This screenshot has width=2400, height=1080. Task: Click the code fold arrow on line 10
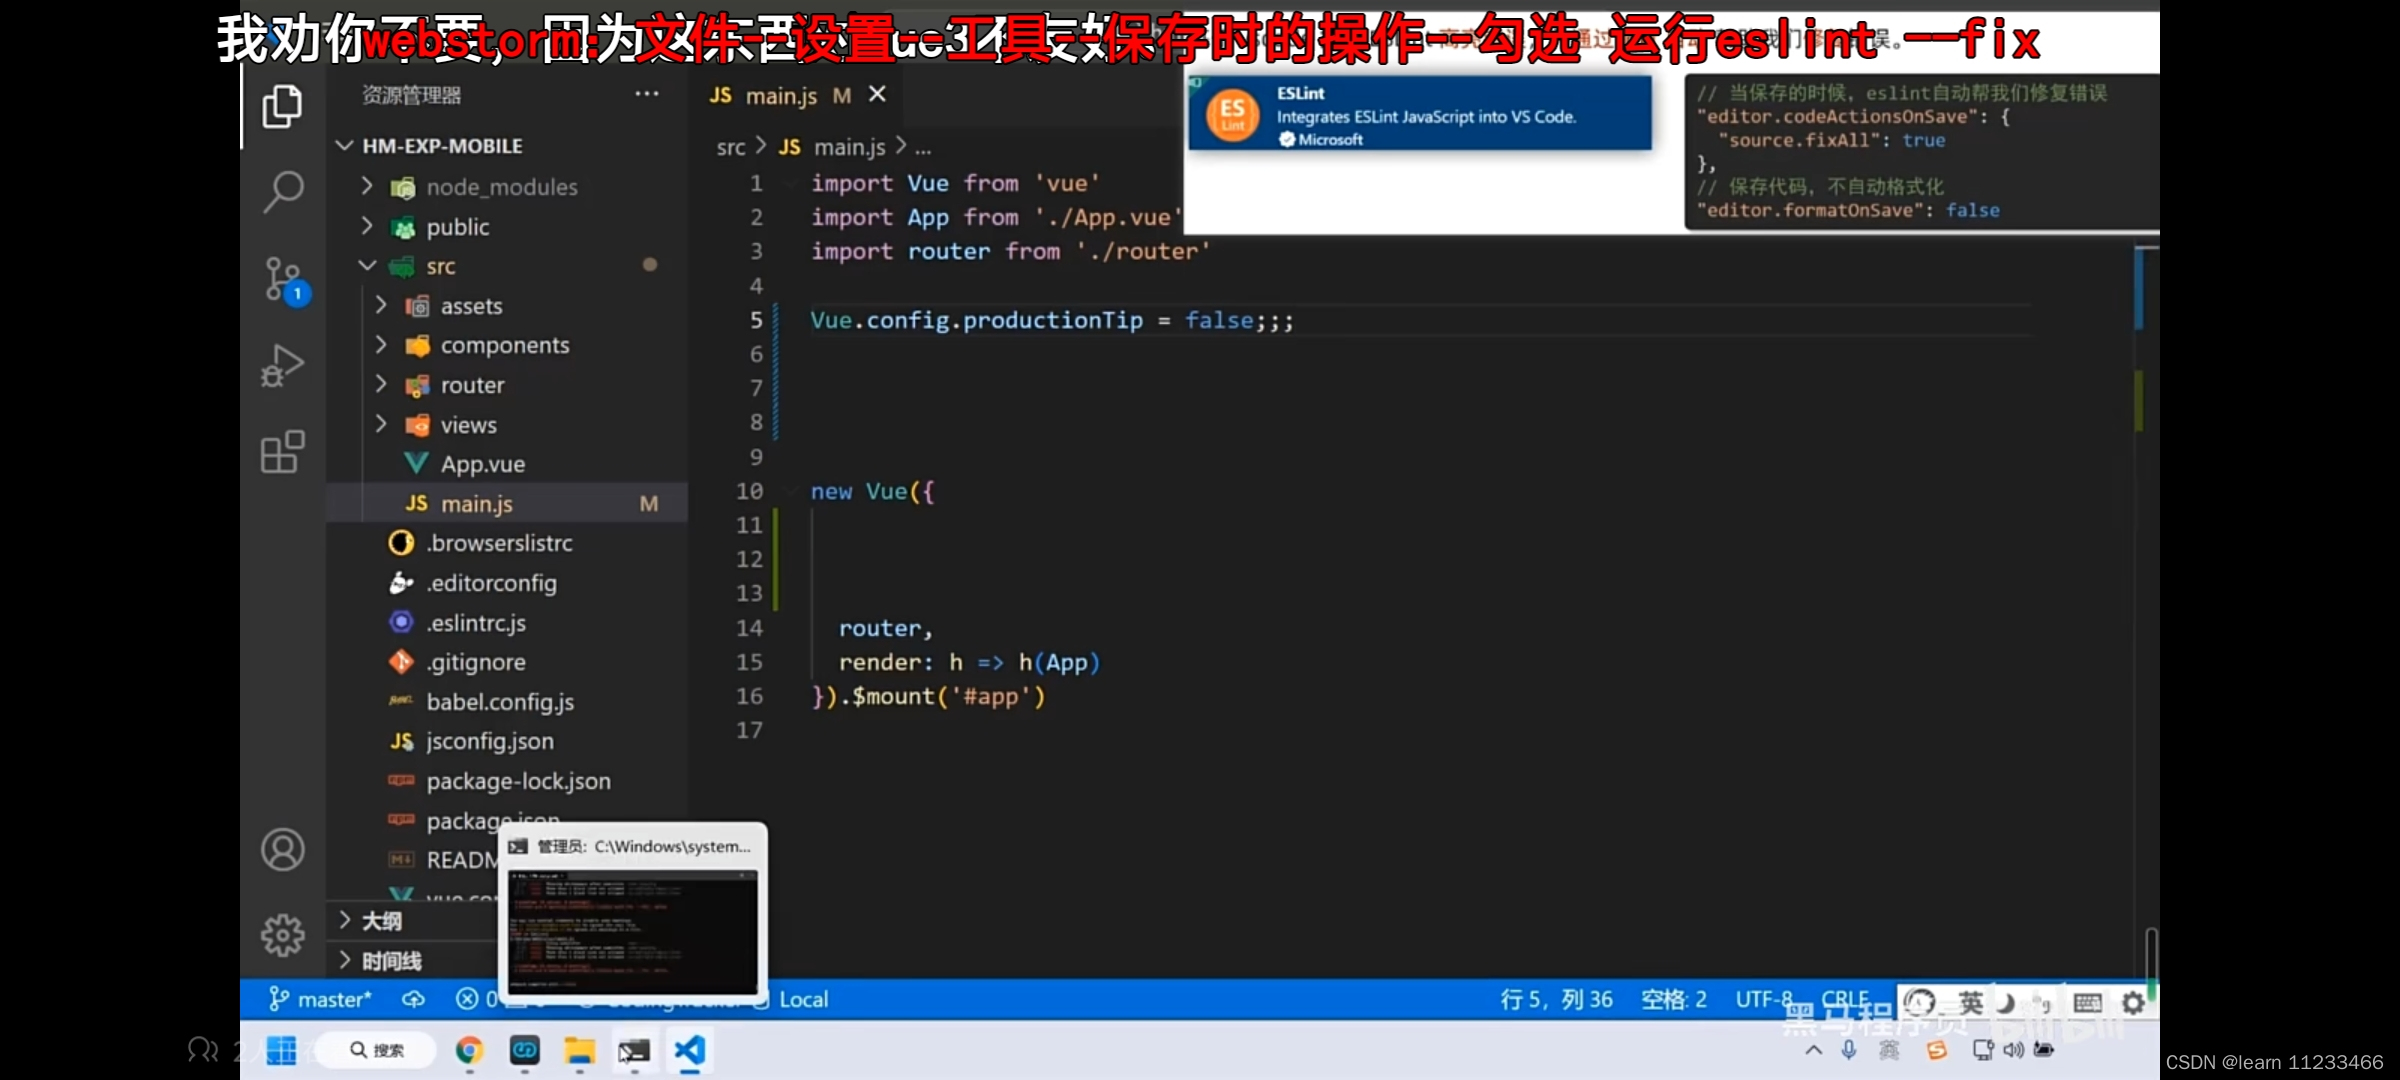[791, 491]
